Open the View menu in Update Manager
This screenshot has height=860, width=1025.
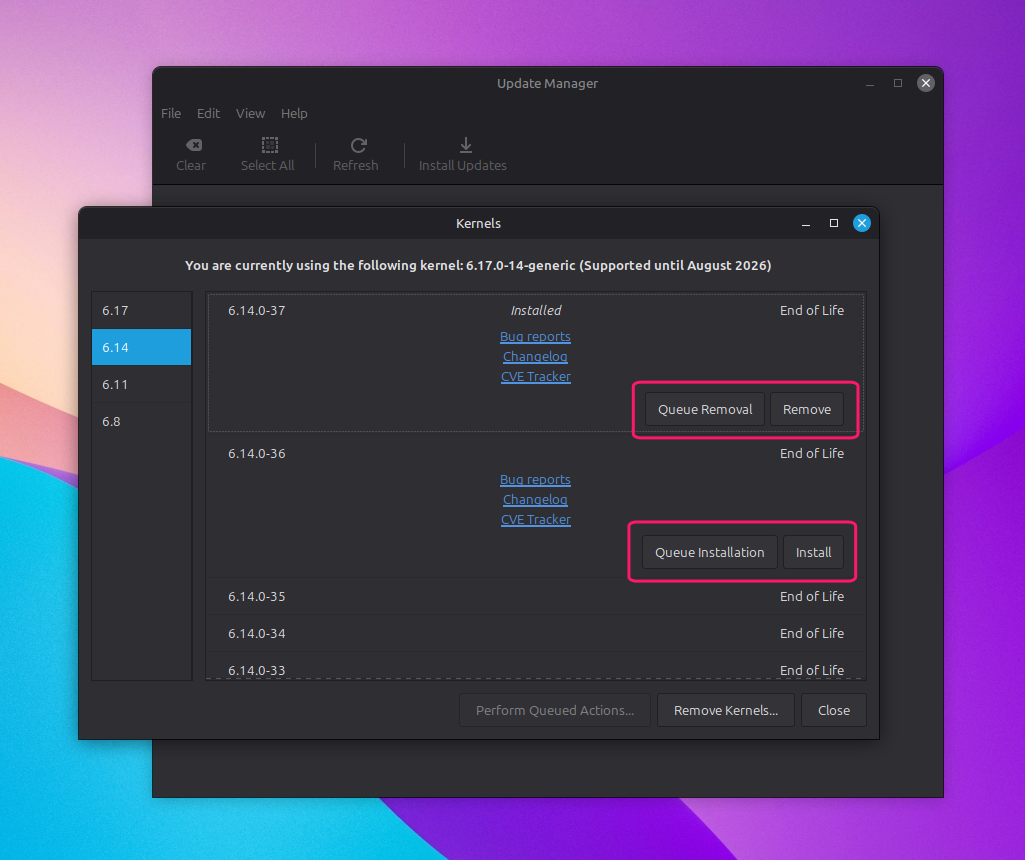[x=250, y=113]
